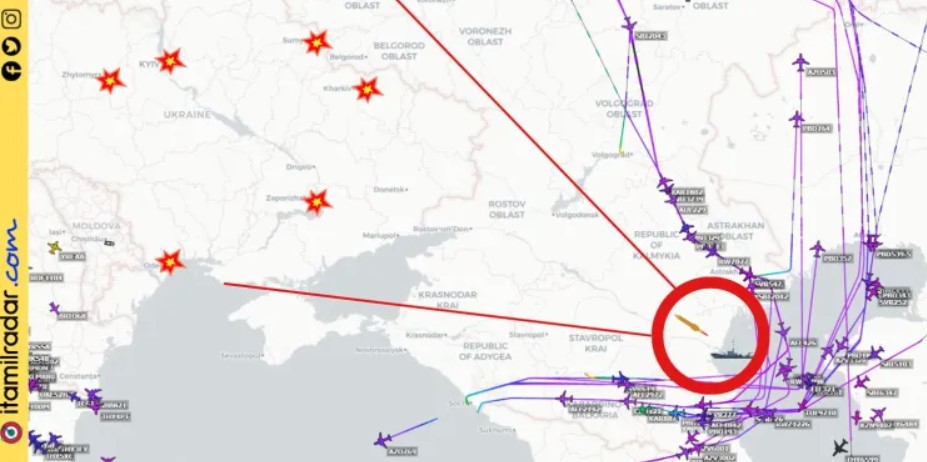Click the explosion marker at Sumy
Screen dimensions: 927x462
click(x=317, y=43)
